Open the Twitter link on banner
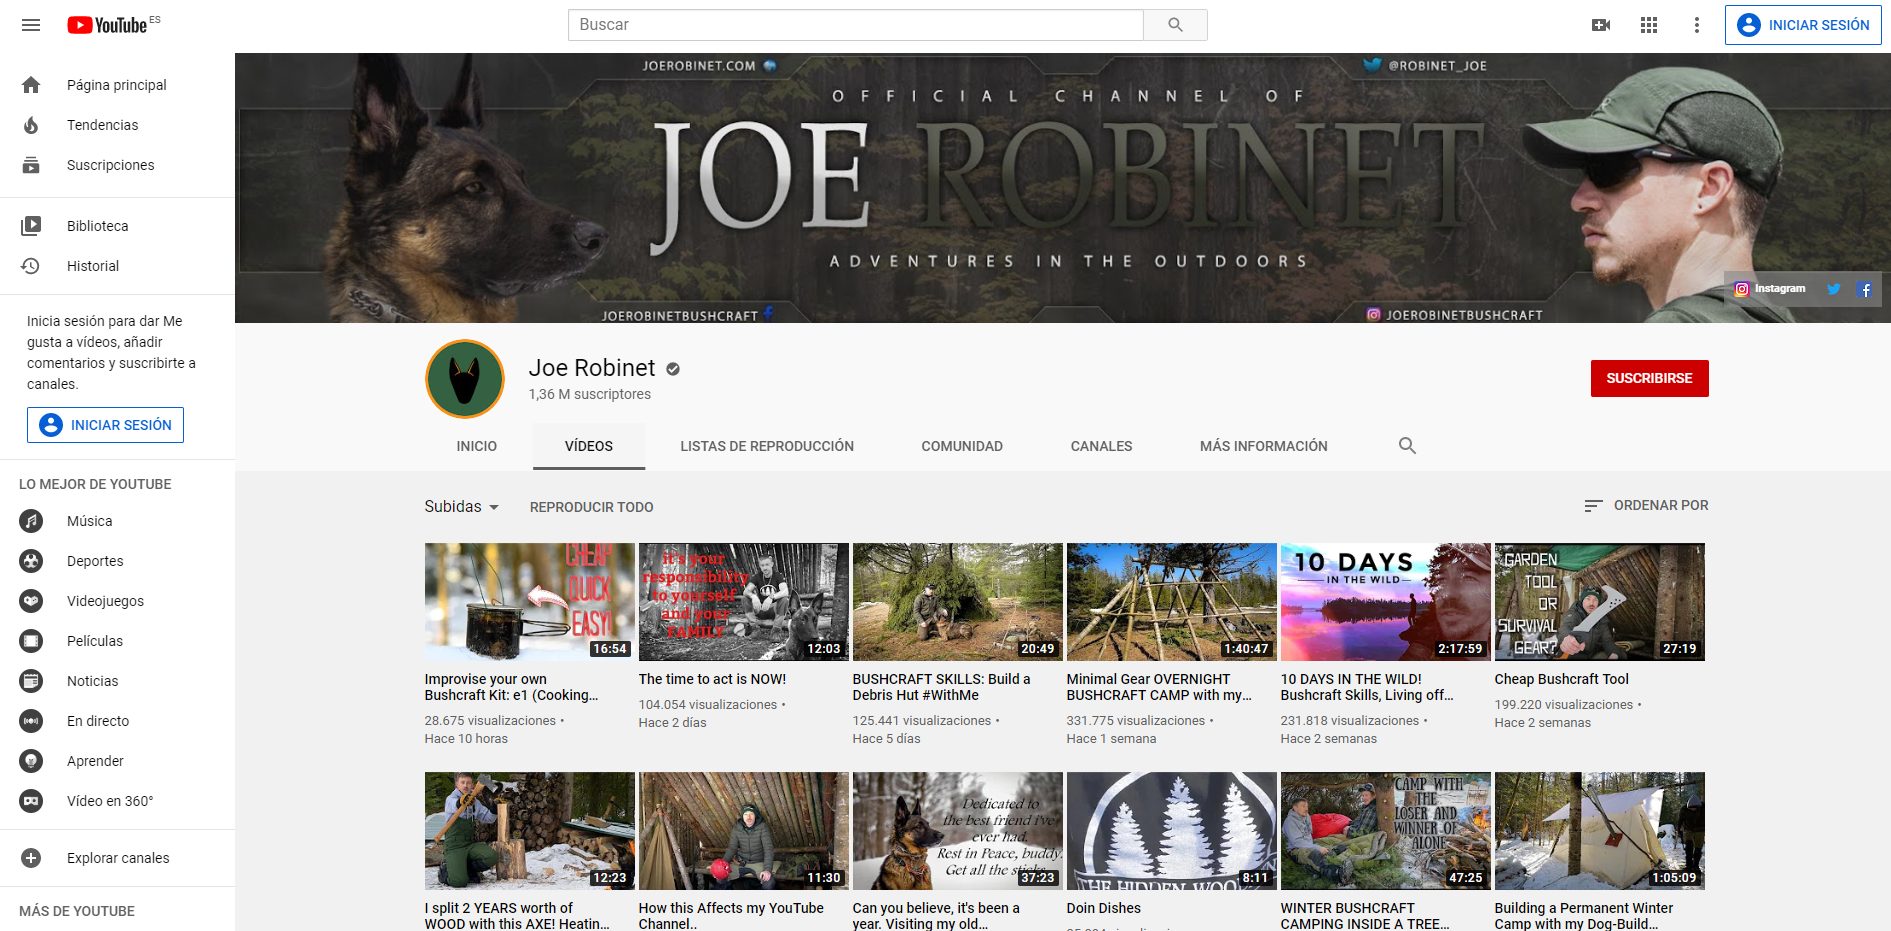 pos(1834,289)
